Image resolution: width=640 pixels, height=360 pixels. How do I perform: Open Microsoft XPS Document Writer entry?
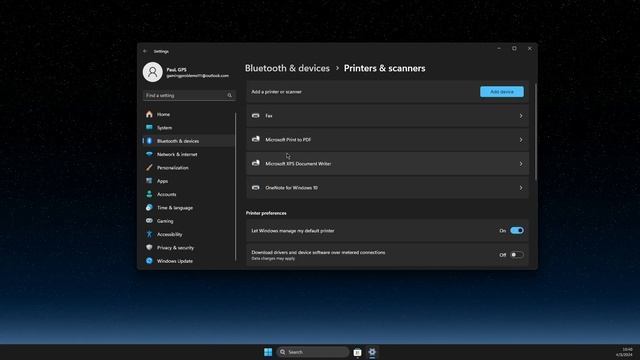pos(387,164)
